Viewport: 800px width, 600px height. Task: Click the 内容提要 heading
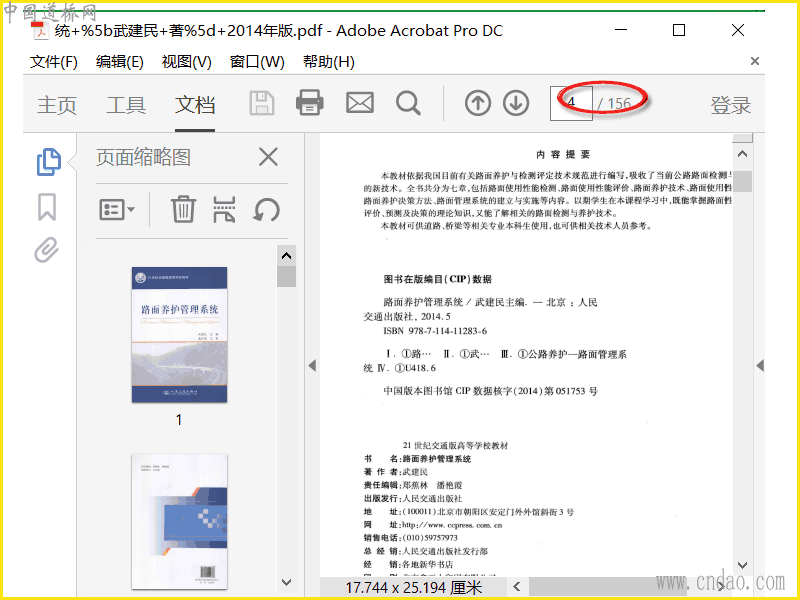pos(563,154)
